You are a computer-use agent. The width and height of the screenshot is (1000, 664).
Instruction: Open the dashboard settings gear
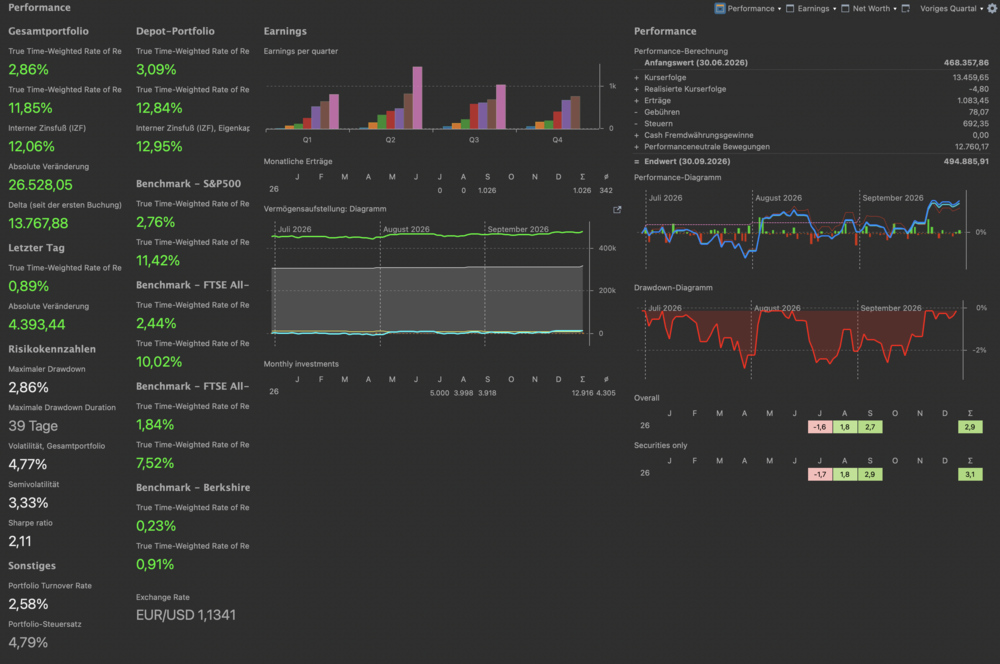click(x=992, y=8)
